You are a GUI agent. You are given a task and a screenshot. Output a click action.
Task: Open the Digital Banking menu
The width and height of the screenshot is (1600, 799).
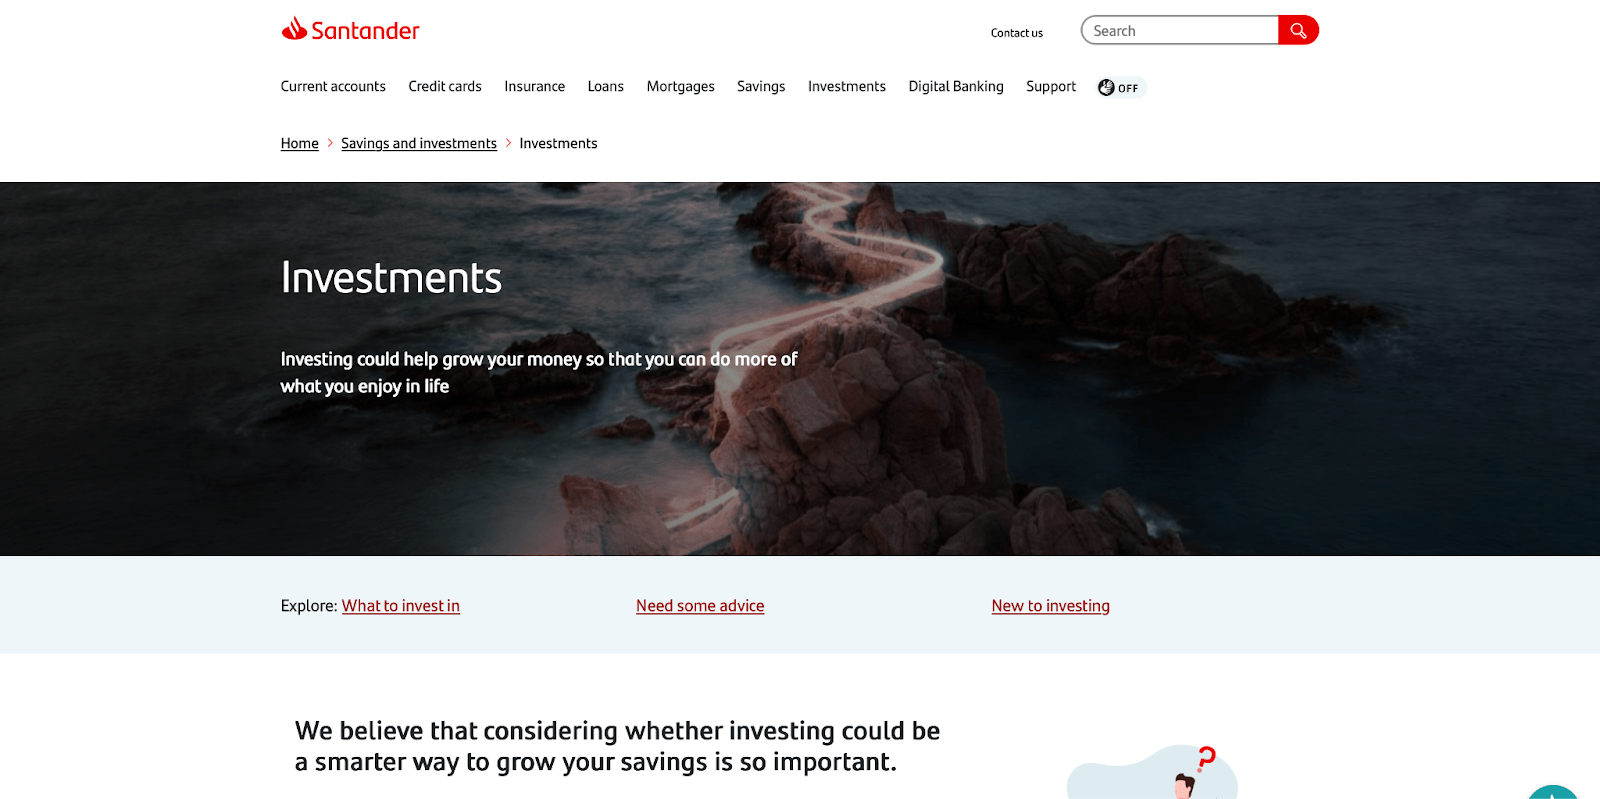[x=956, y=87]
